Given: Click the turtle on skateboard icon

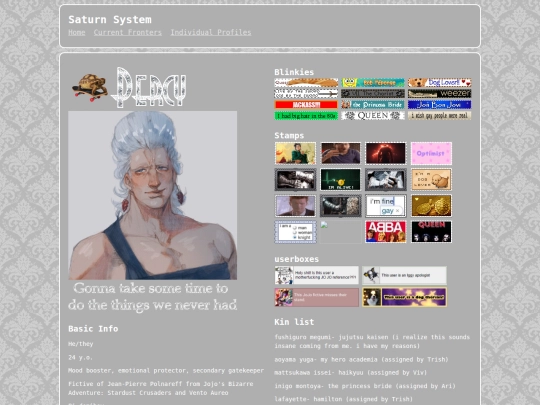Looking at the screenshot, I should click(90, 87).
